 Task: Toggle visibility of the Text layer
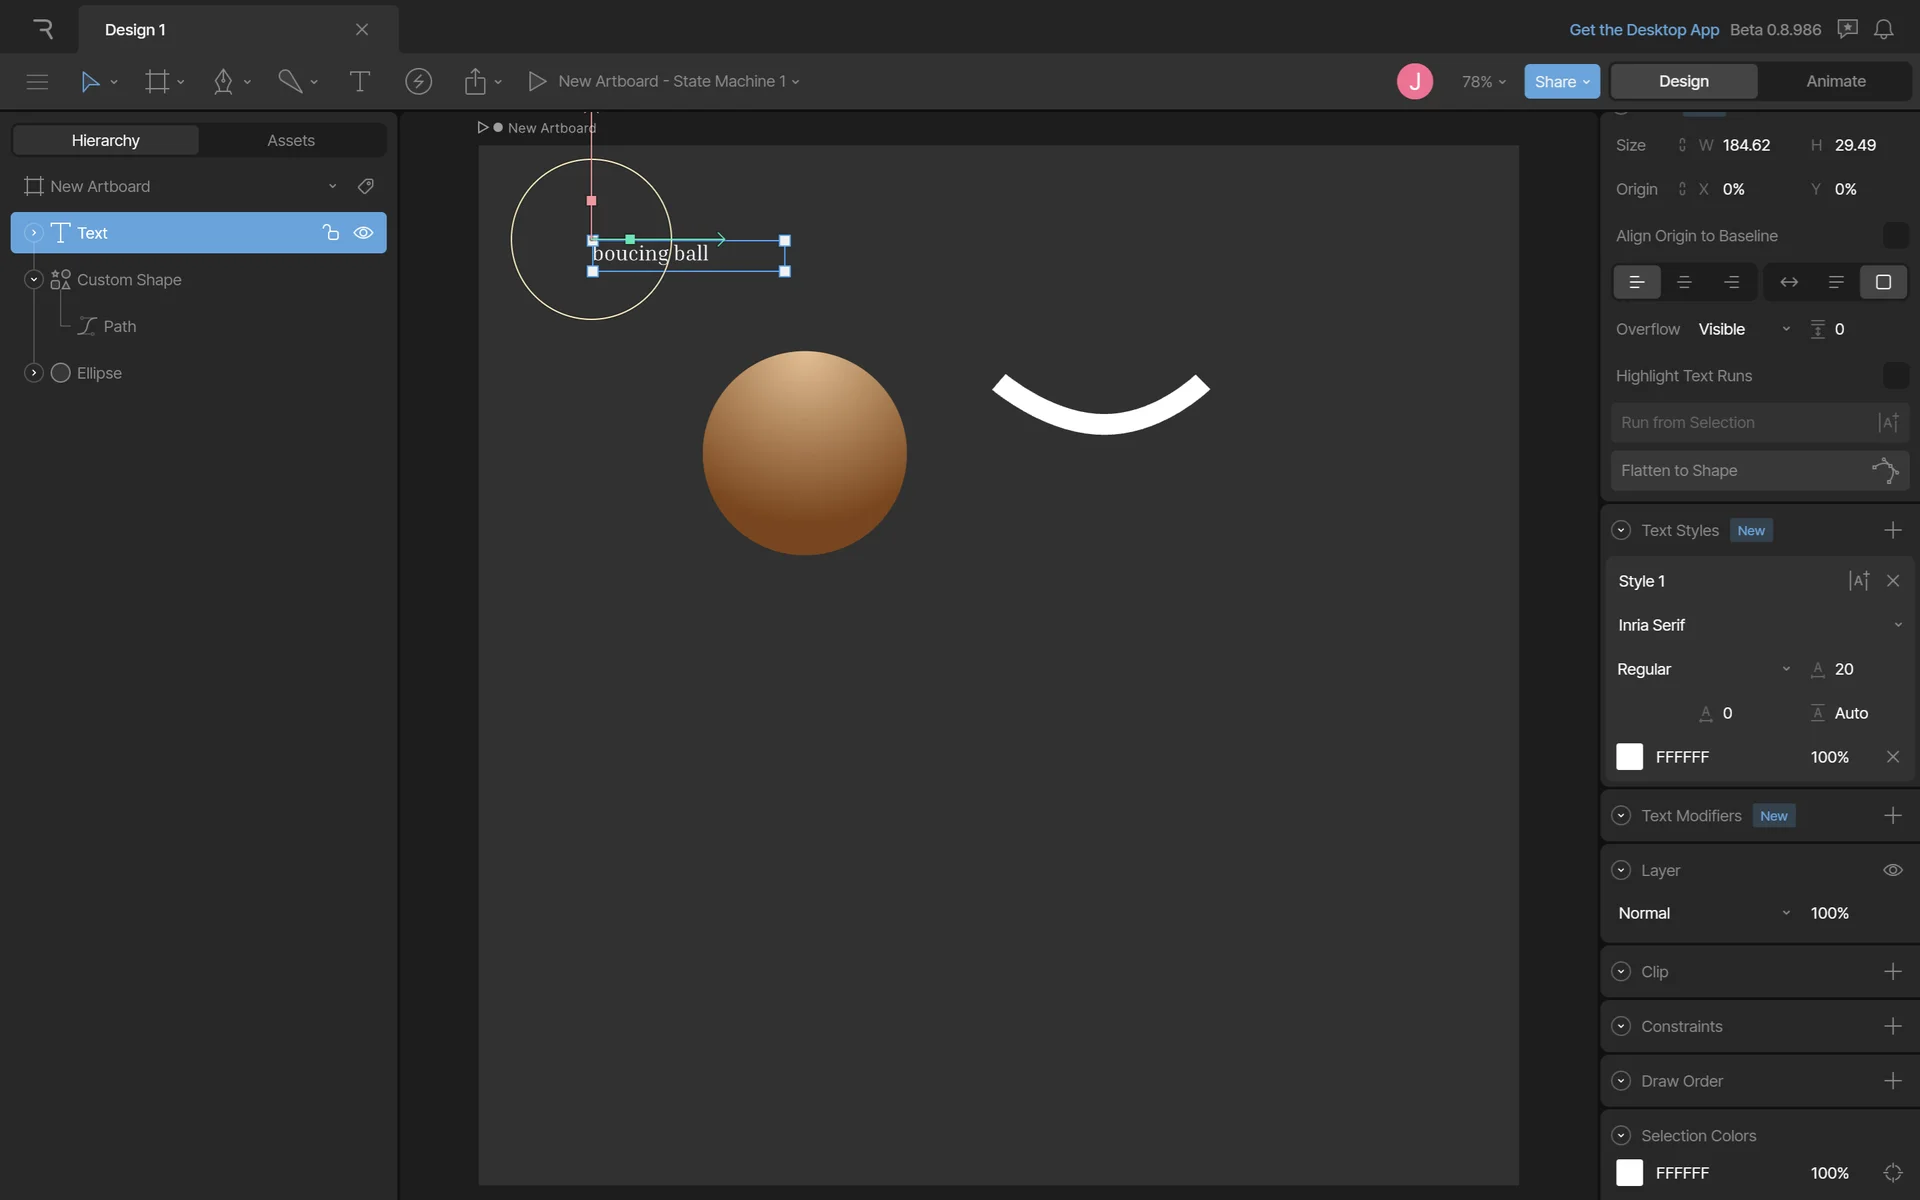(363, 233)
